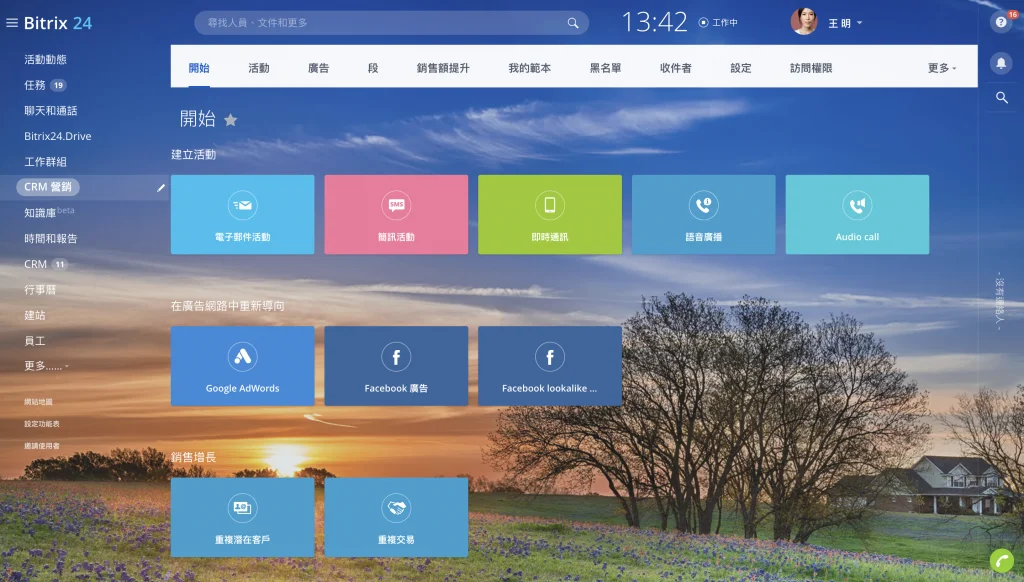Switch to the 黑名單 tab
This screenshot has width=1024, height=582.
point(605,68)
